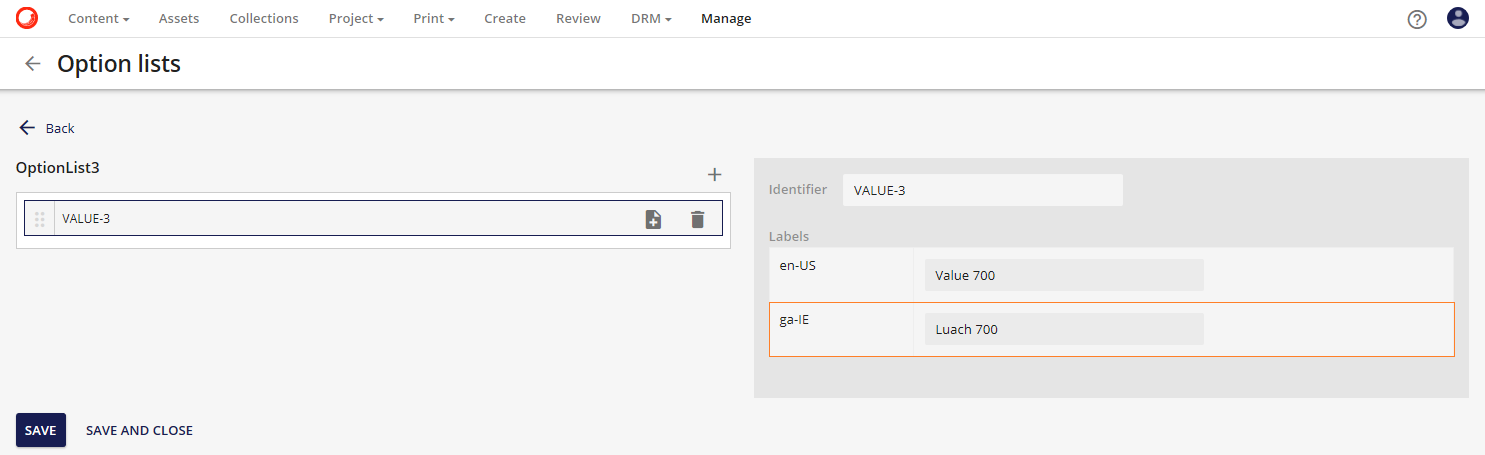The image size is (1485, 455).
Task: Expand the Project dropdown menu
Action: pyautogui.click(x=355, y=19)
